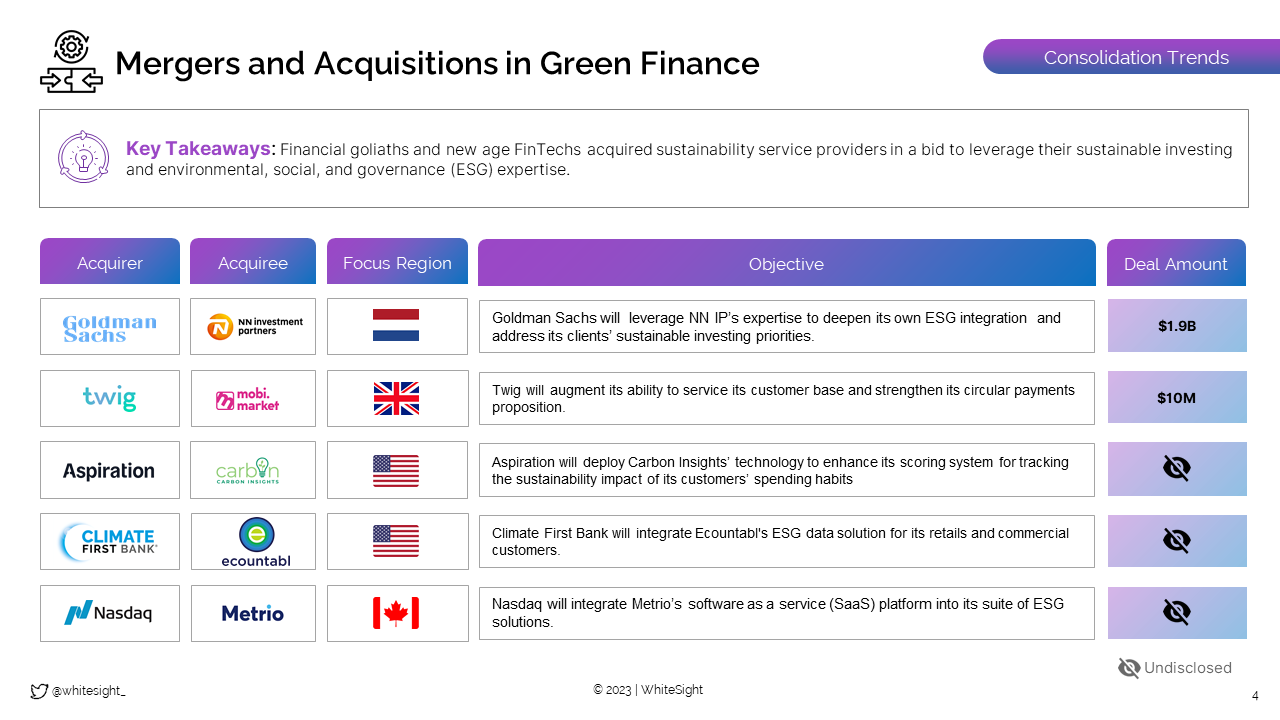Click the Nasdaq logo
The image size is (1280, 720).
[109, 613]
